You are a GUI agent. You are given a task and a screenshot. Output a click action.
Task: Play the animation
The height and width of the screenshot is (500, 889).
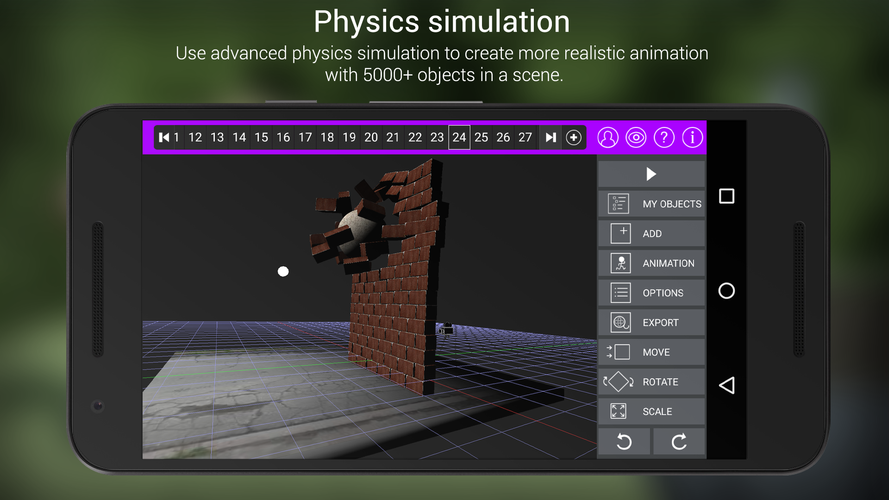[651, 173]
